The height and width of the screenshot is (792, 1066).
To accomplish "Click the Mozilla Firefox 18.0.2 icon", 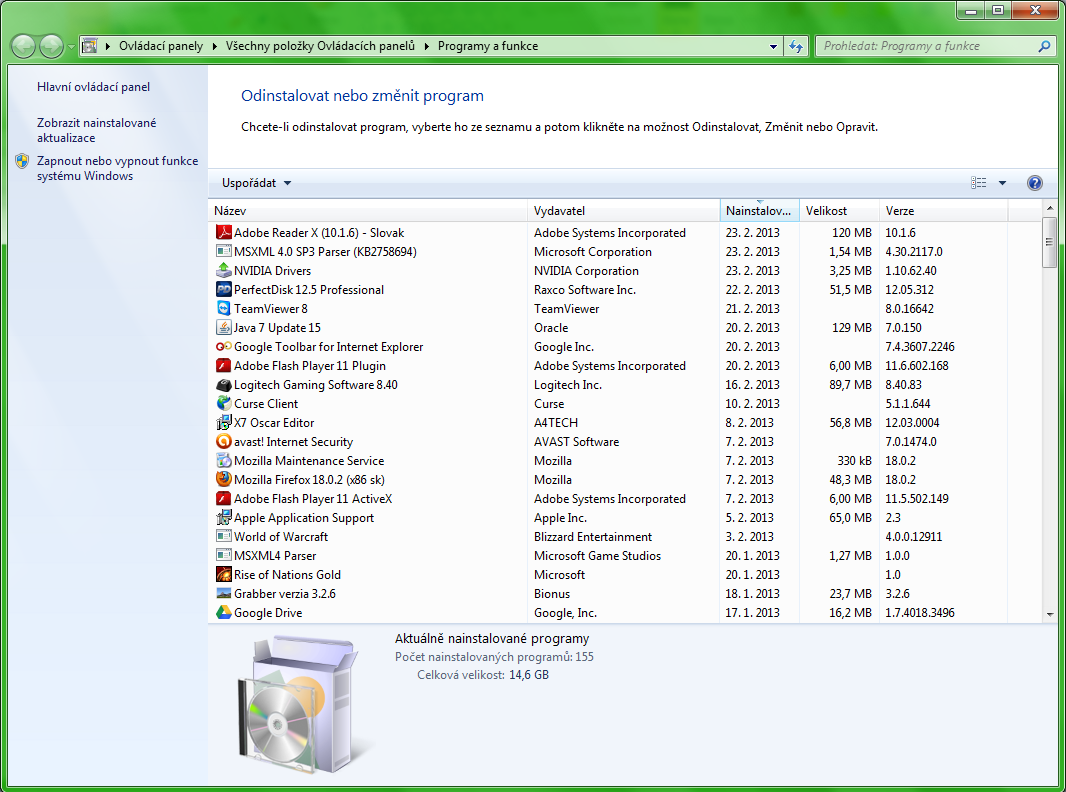I will tap(224, 480).
